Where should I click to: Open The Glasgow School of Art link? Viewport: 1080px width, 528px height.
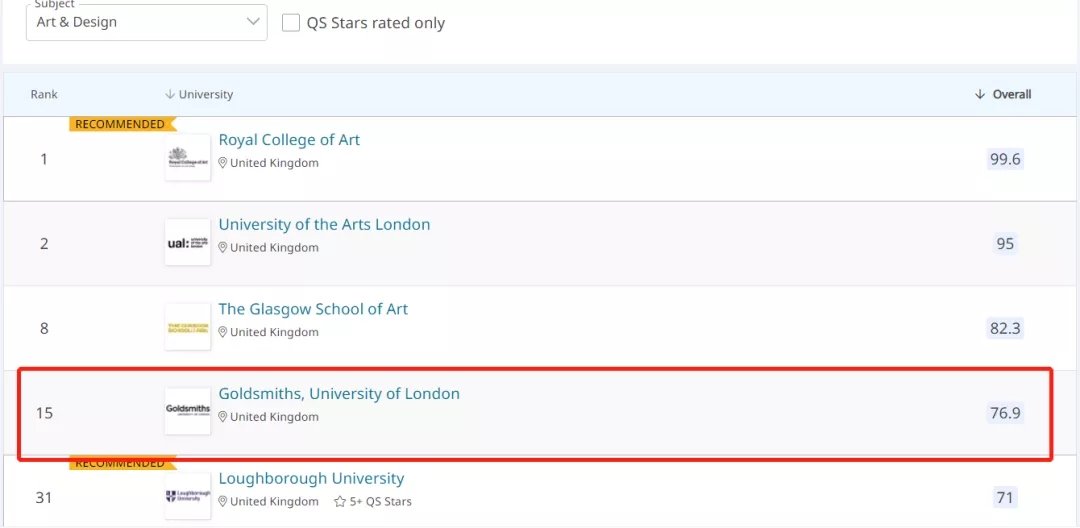pyautogui.click(x=313, y=309)
